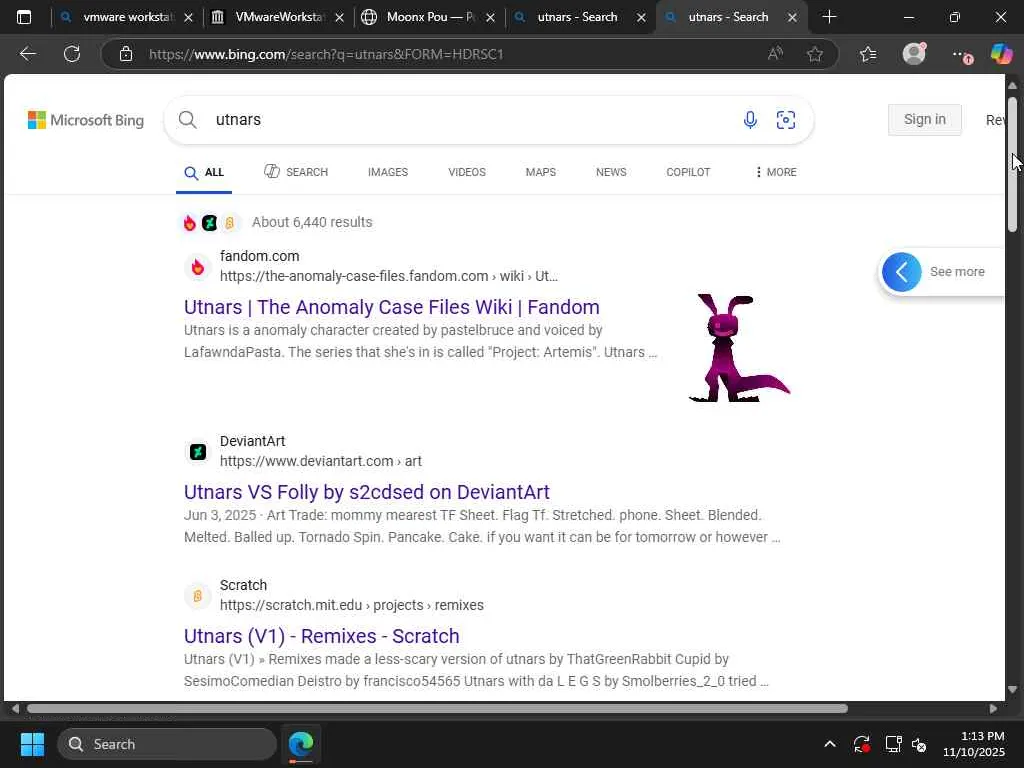Image resolution: width=1024 pixels, height=768 pixels.
Task: Switch to NEWS results
Action: (611, 172)
